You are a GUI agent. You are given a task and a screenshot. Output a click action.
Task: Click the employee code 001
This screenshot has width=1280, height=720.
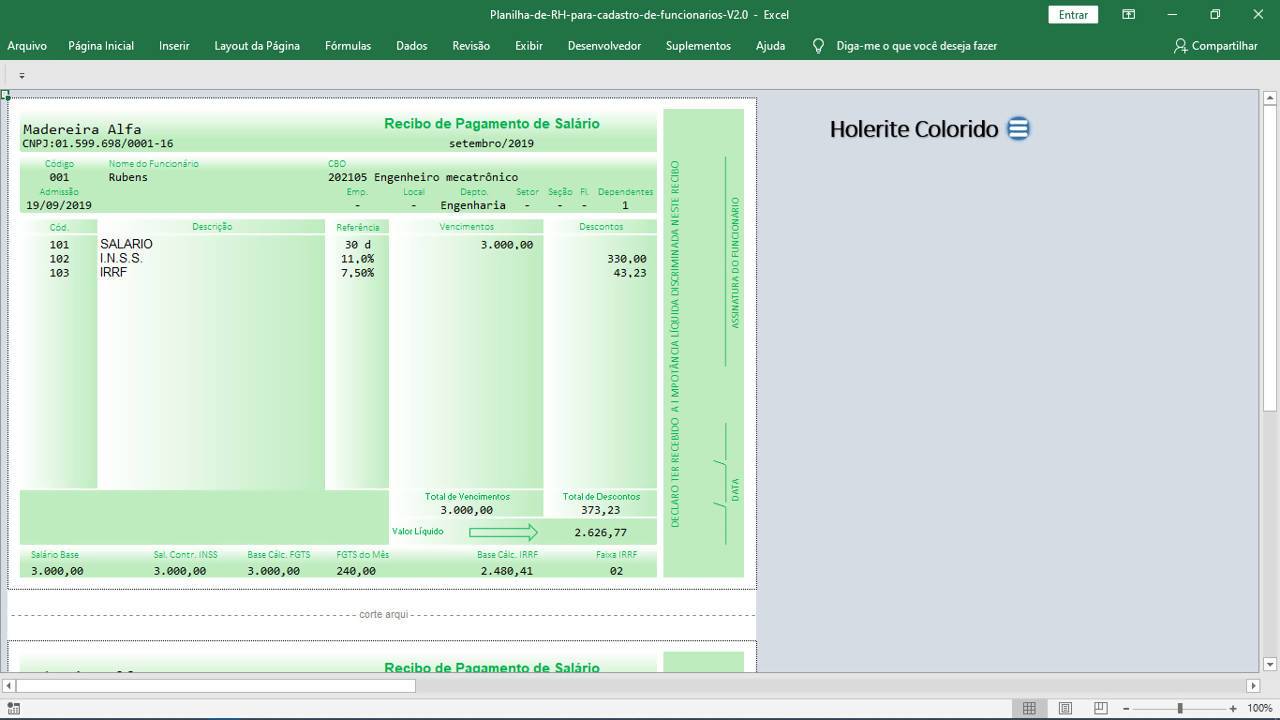59,177
